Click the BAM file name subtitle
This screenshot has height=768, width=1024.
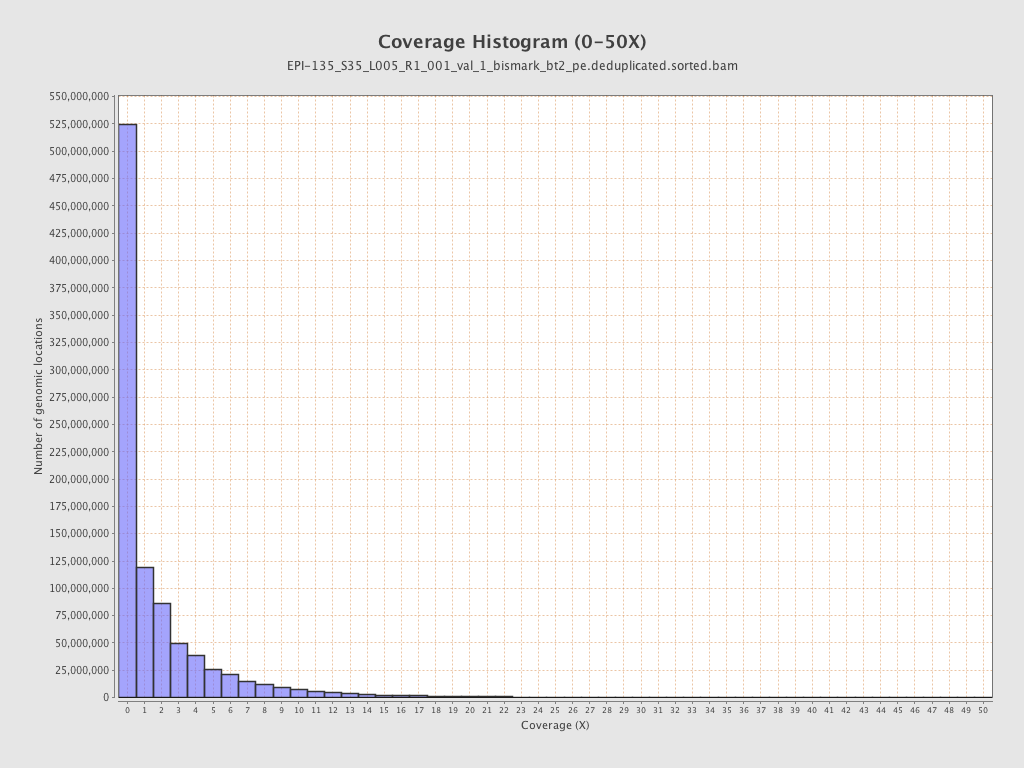click(512, 66)
